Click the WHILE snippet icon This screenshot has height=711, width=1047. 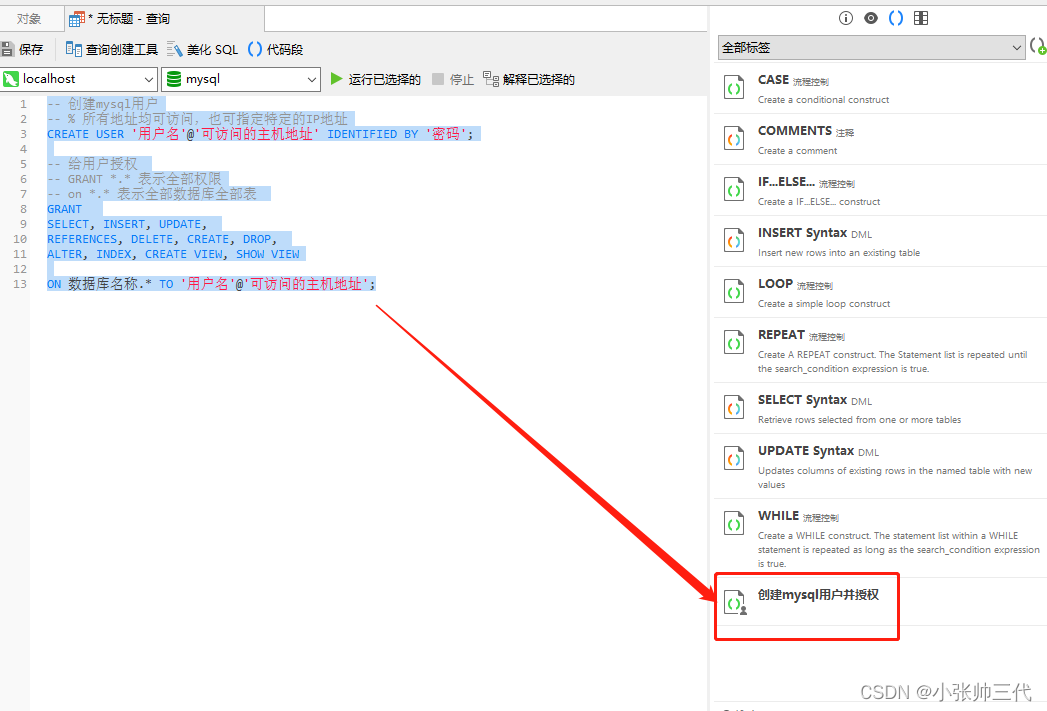[x=734, y=524]
